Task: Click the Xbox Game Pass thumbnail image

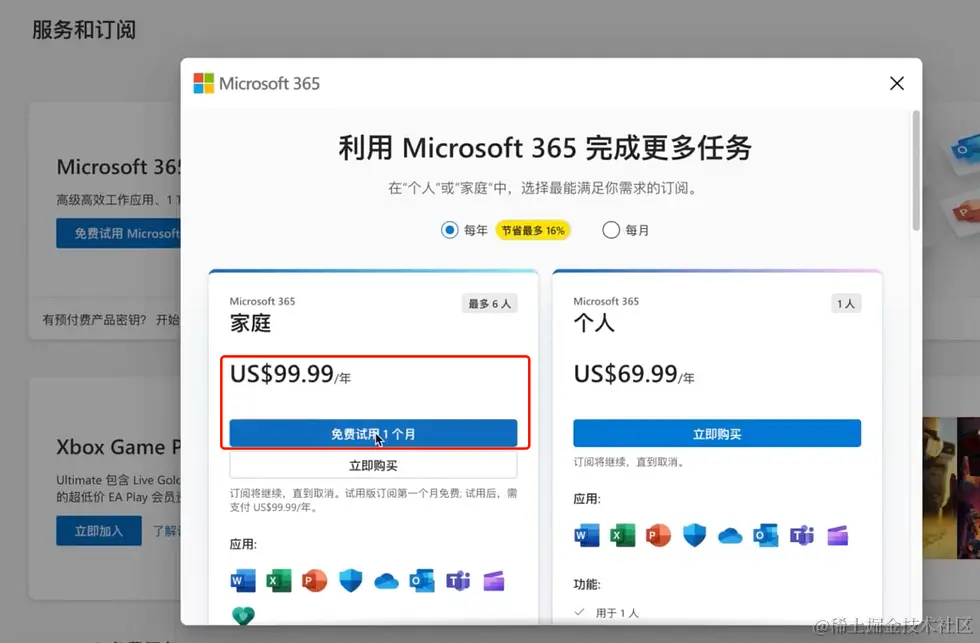Action: click(951, 487)
